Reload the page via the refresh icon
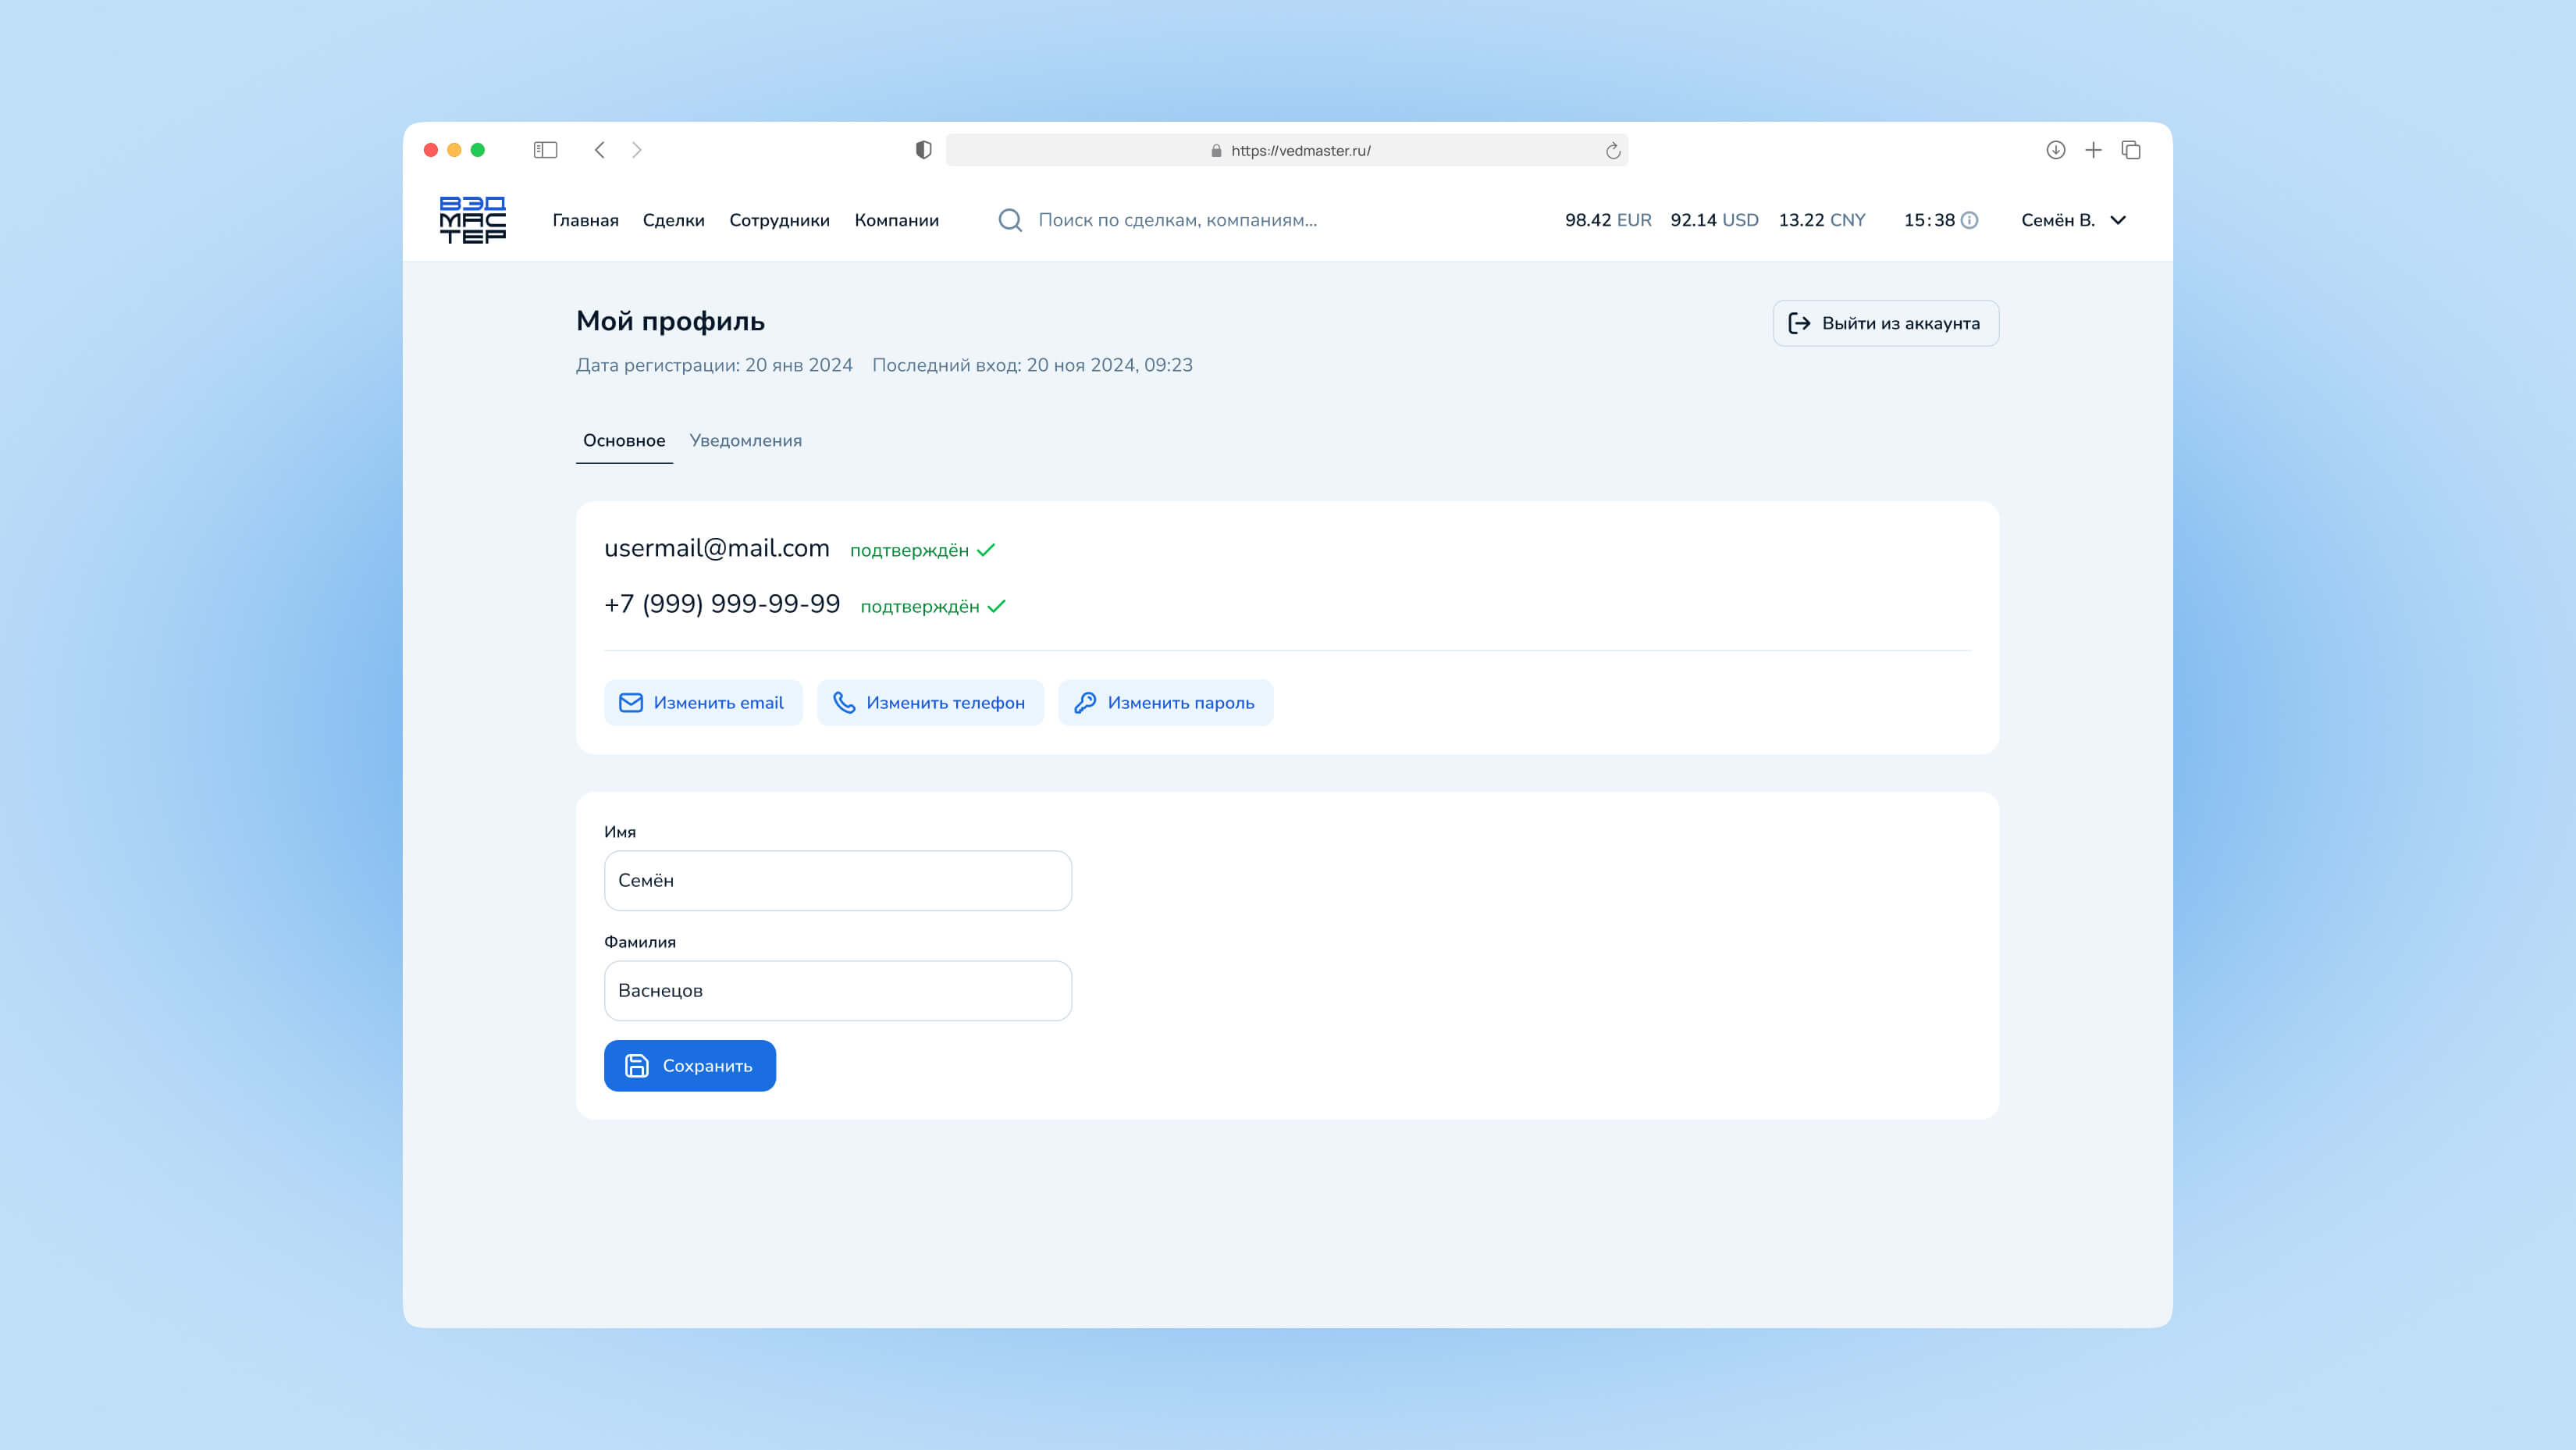Screen dimensions: 2576x1450 pyautogui.click(x=1612, y=151)
